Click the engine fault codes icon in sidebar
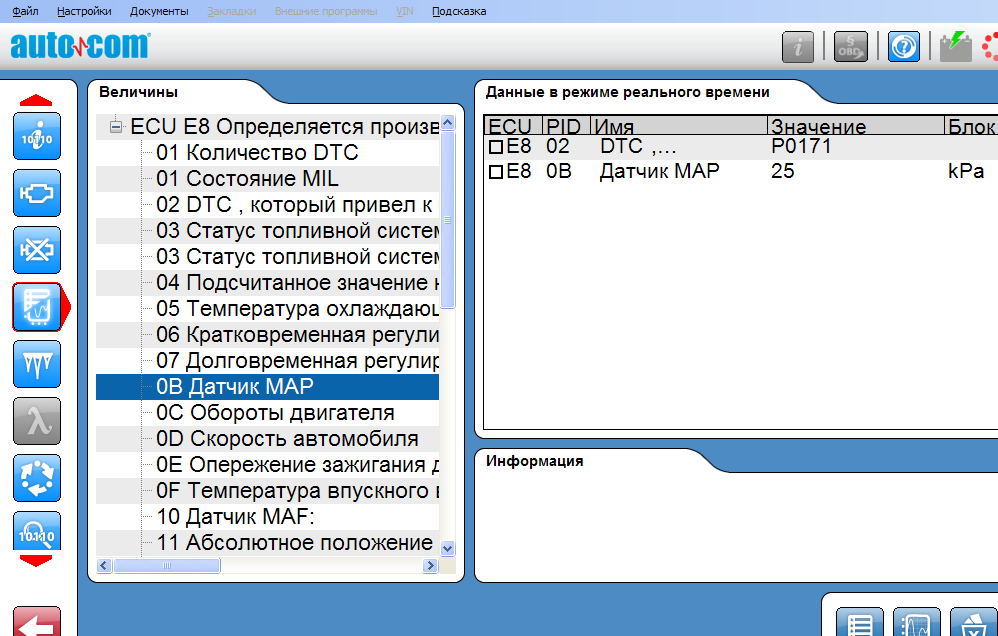This screenshot has width=998, height=636. coord(36,194)
